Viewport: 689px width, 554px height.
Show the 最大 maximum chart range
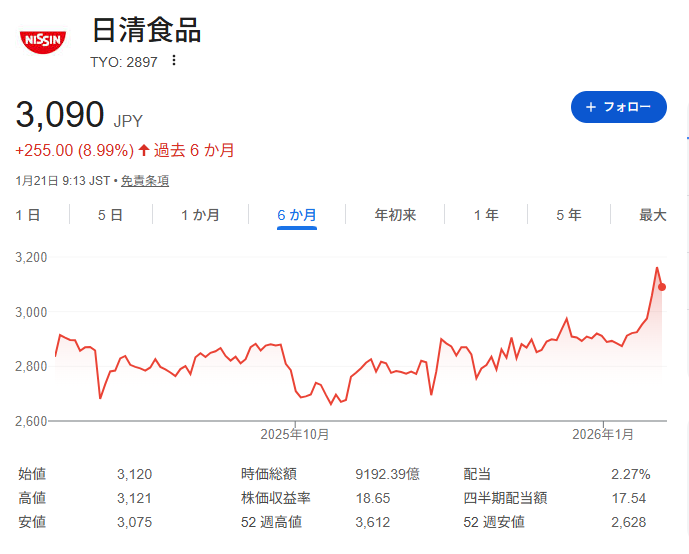click(x=652, y=215)
